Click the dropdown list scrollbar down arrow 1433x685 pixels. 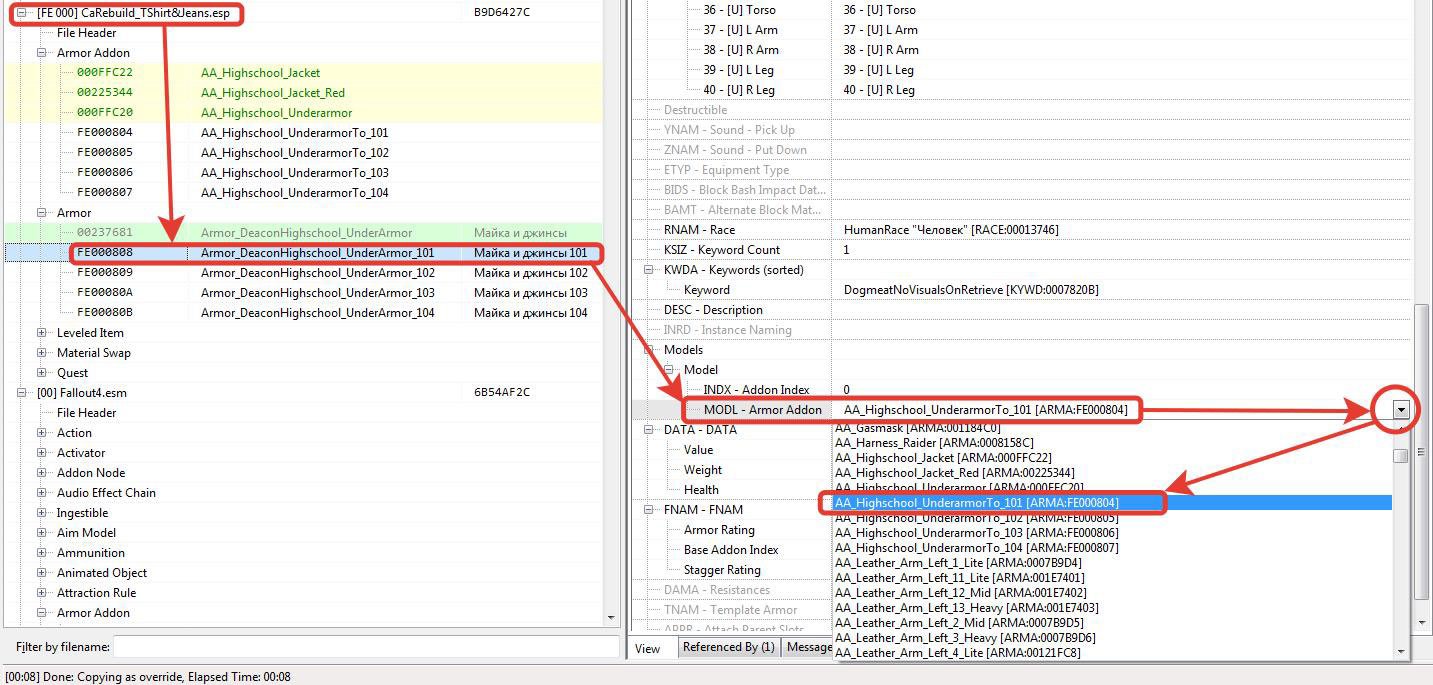1401,652
